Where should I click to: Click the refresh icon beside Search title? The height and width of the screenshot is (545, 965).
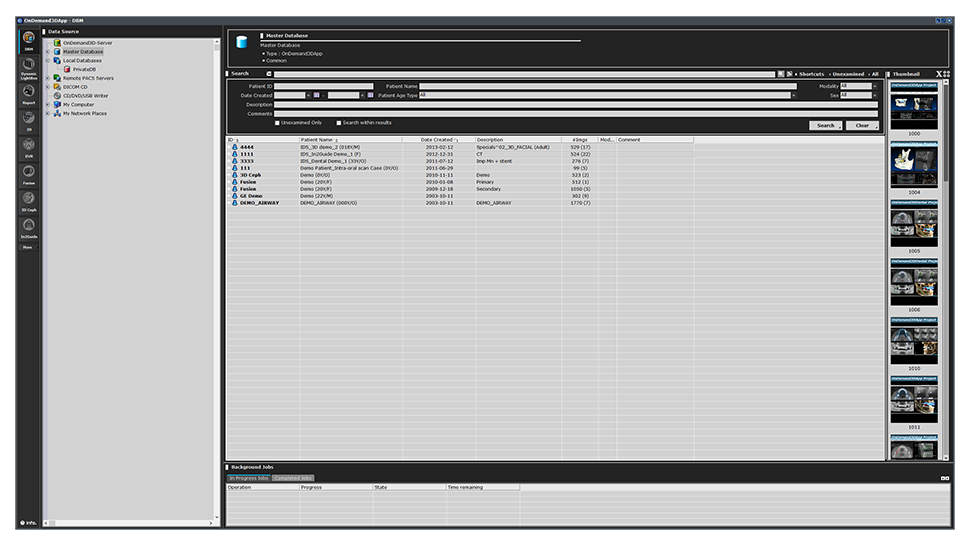coord(269,74)
